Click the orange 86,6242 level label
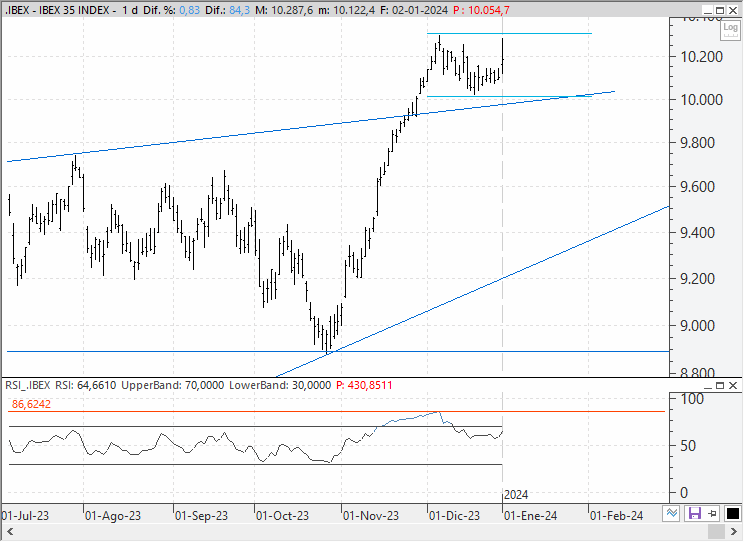This screenshot has height=542, width=744. tap(31, 404)
